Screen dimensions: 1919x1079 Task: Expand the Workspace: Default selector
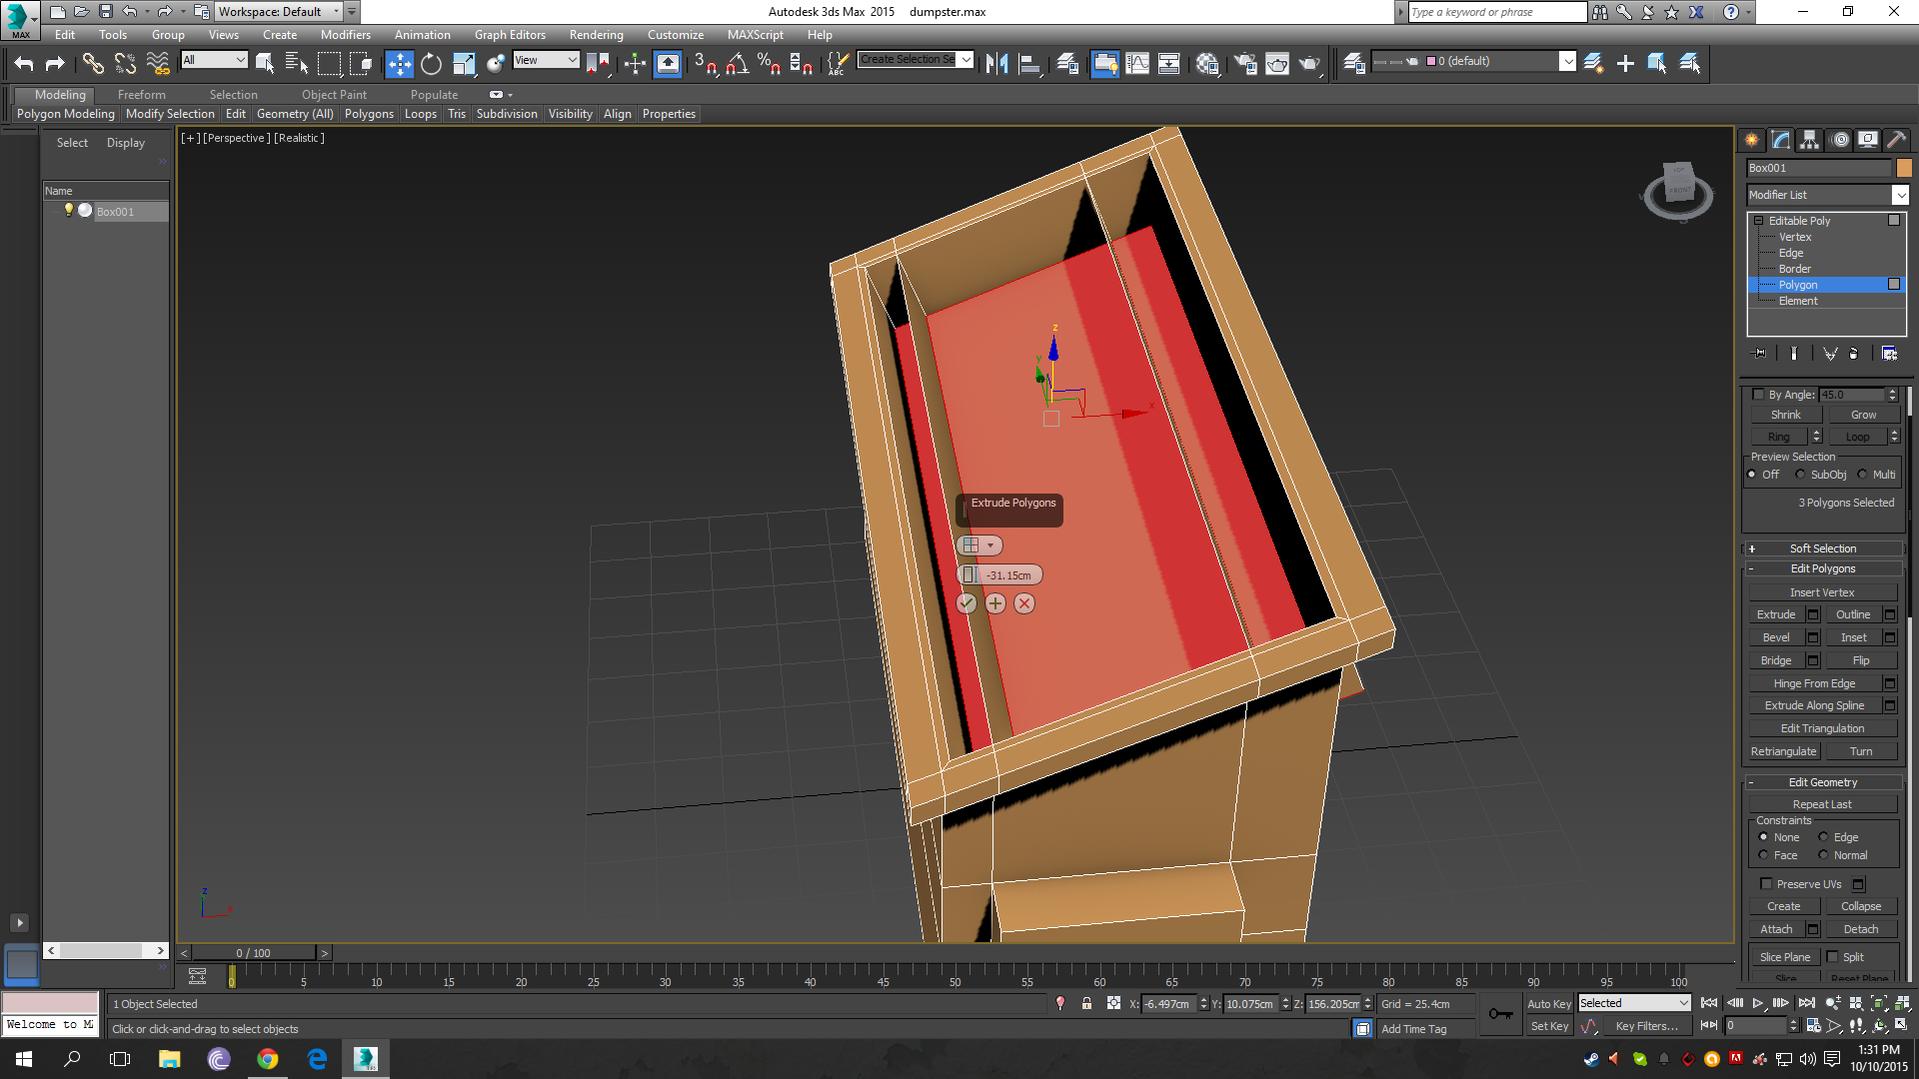(x=336, y=11)
